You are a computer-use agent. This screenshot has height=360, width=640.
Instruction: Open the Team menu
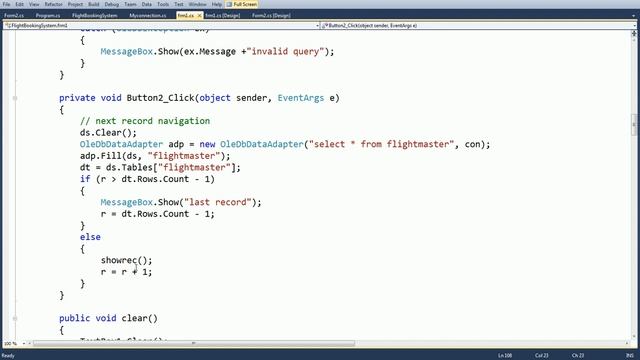(130, 4)
